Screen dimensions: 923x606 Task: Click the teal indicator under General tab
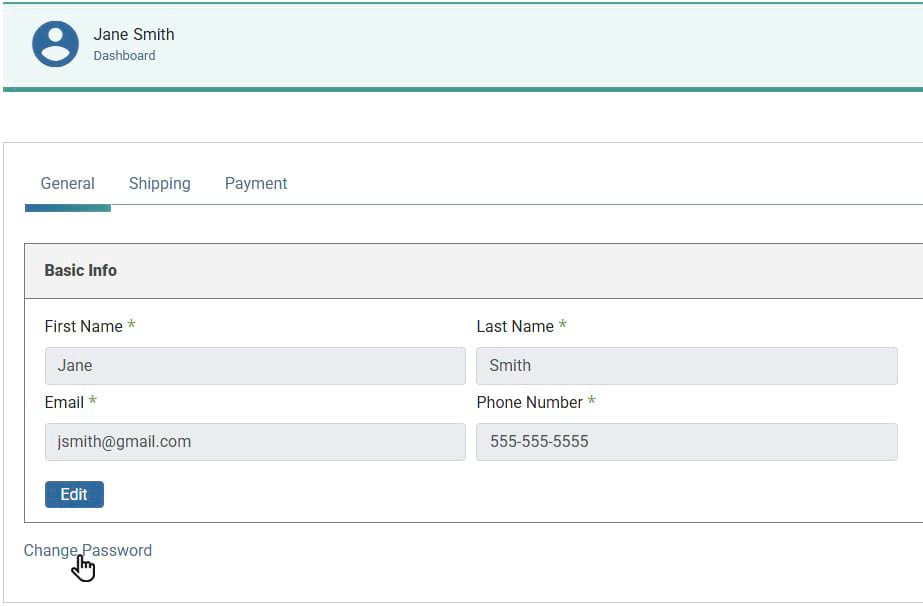click(67, 207)
